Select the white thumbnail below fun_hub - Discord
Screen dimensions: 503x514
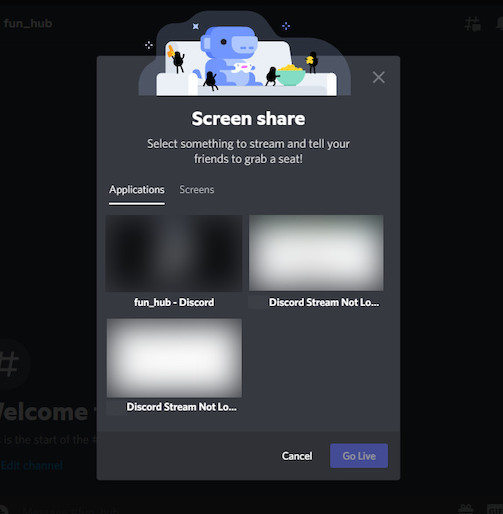(174, 358)
